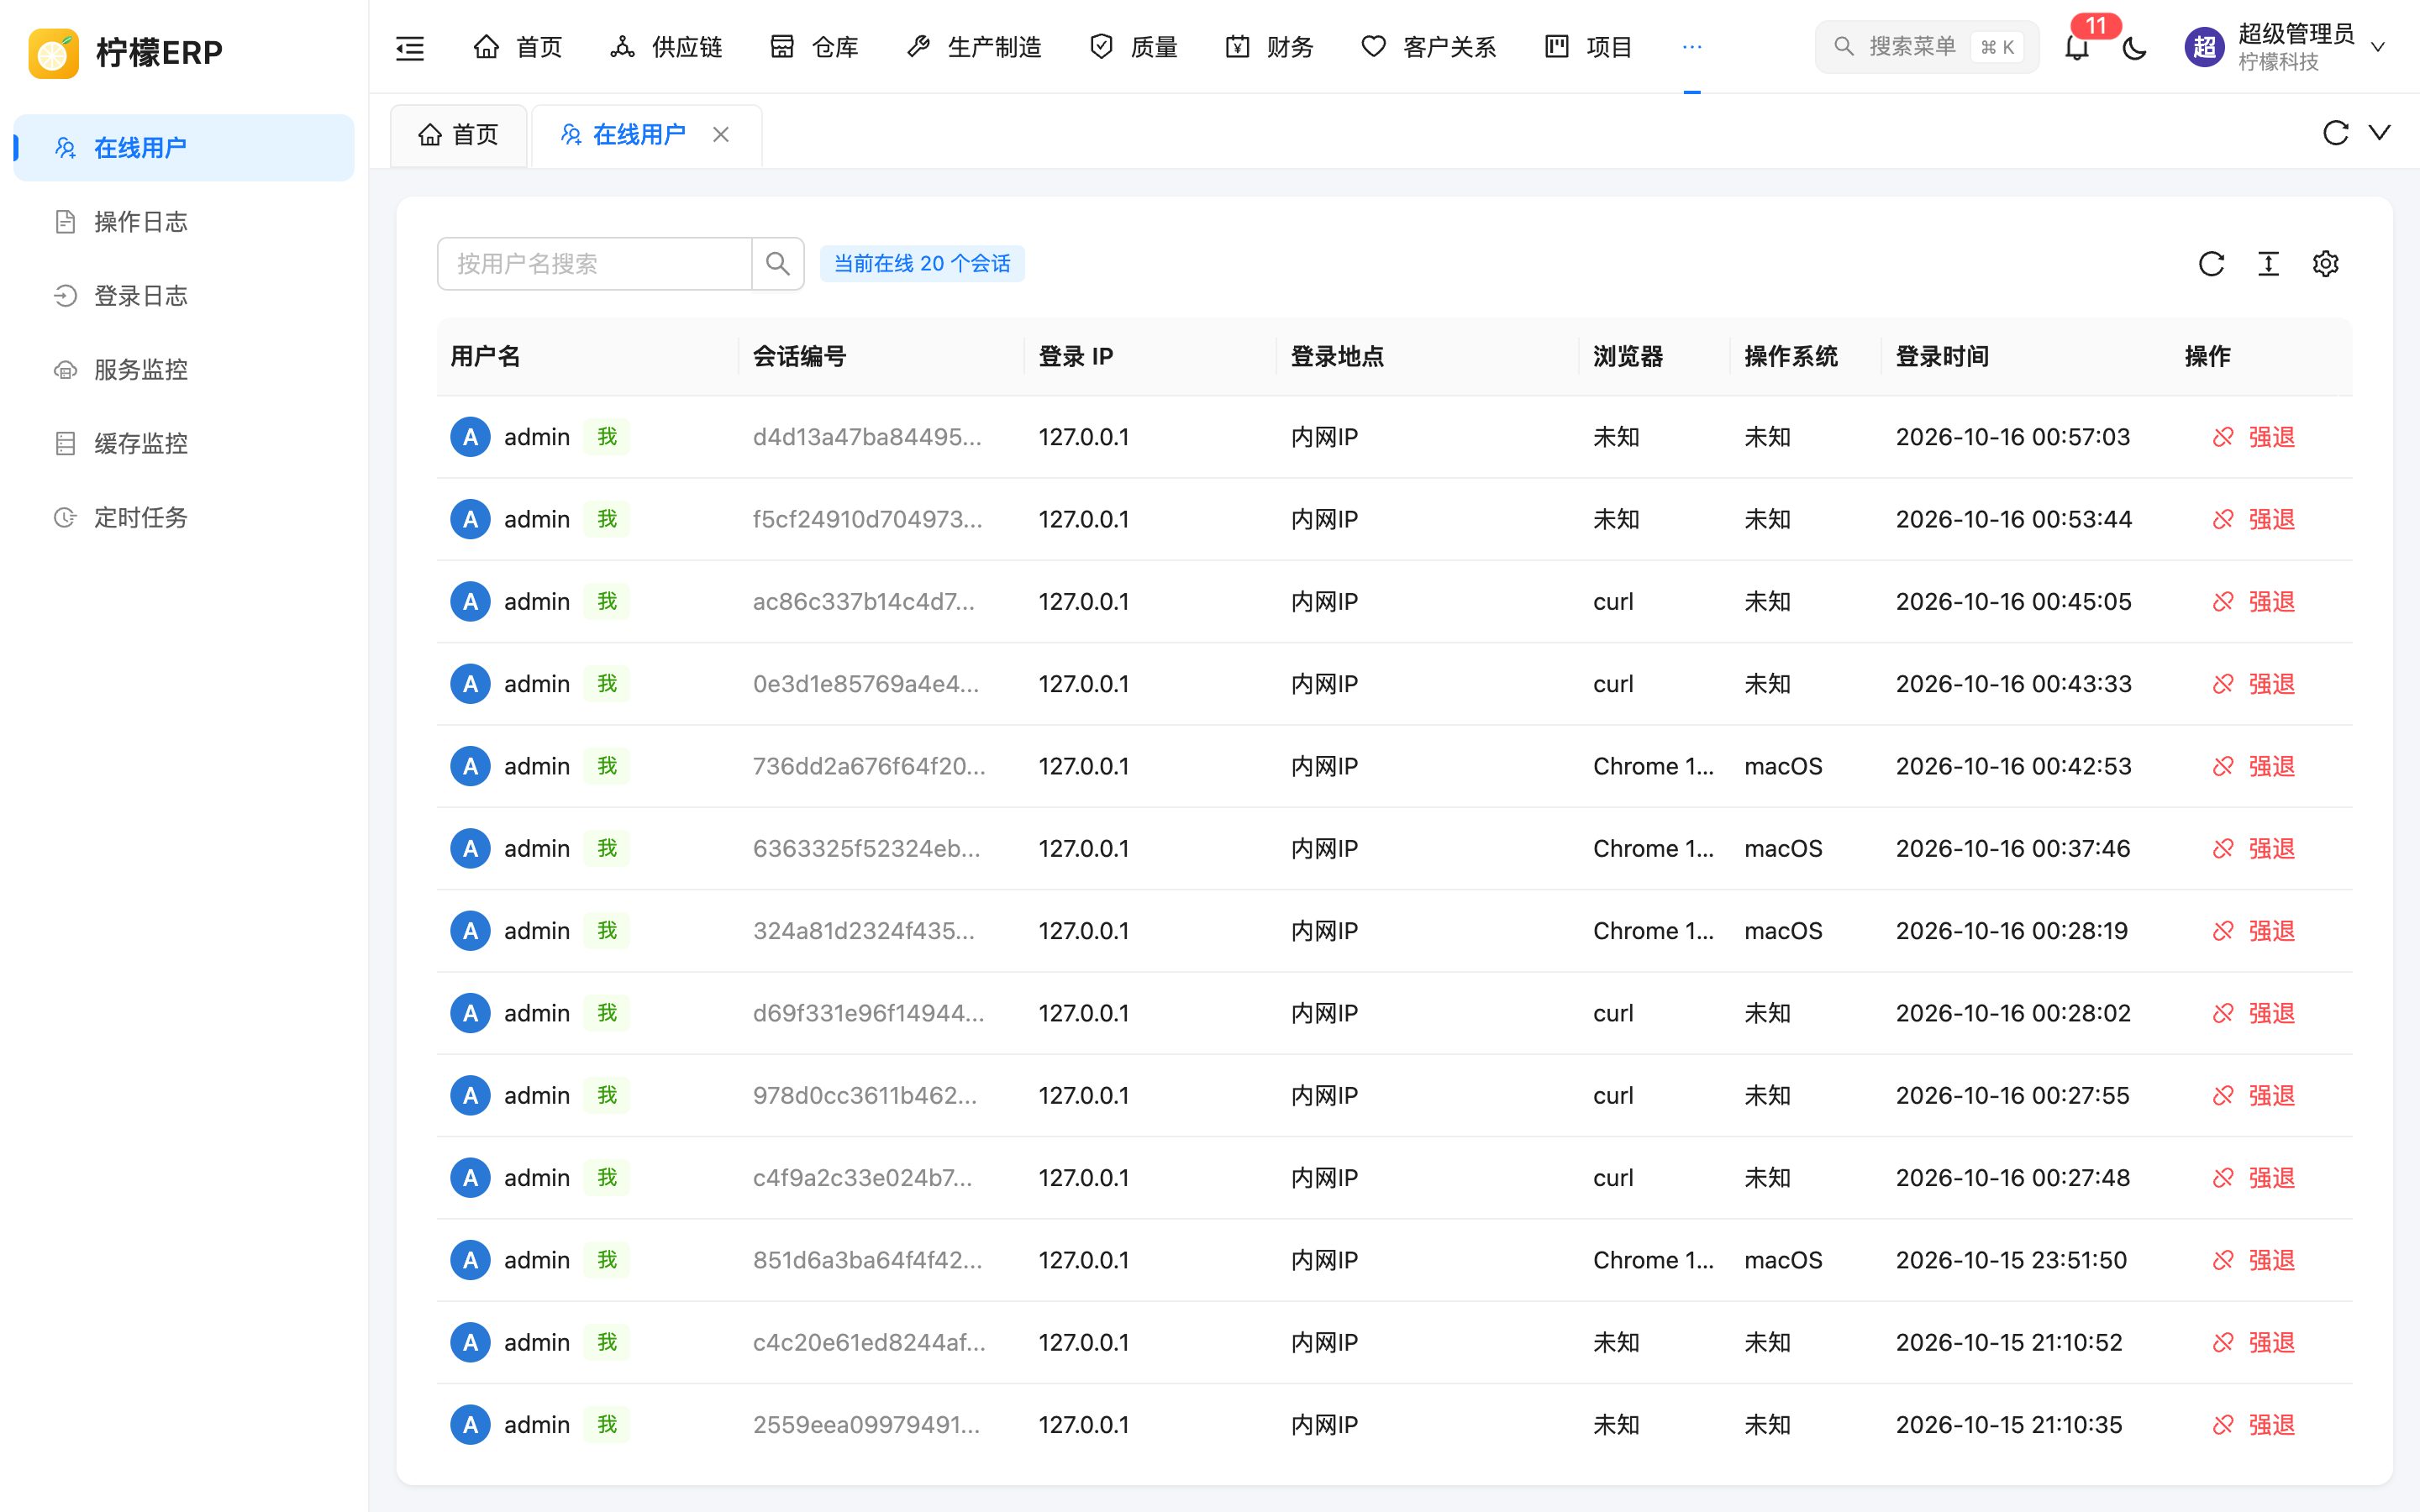Select 缓存监控 in the sidebar
Screen dimensions: 2420x1512
coord(184,444)
